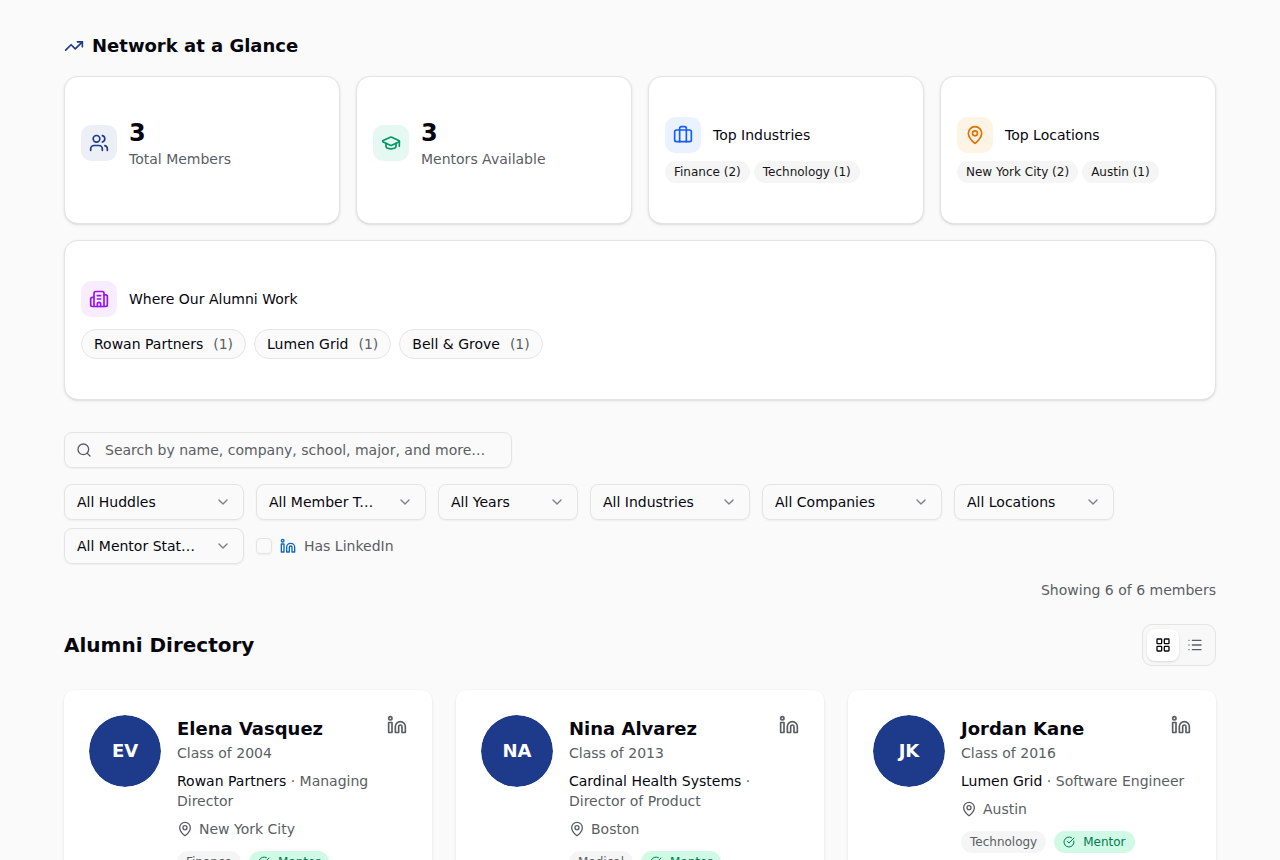Switch directory to list view

point(1195,645)
